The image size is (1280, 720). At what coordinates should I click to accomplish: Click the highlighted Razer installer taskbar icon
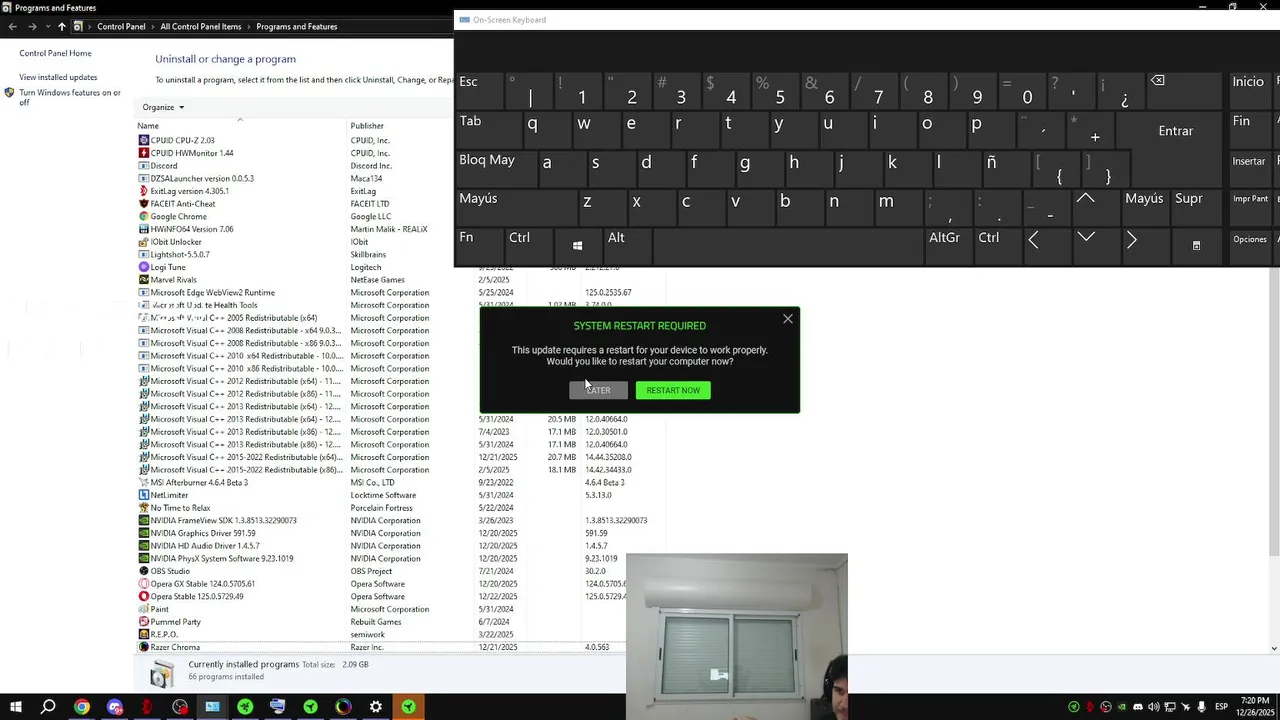click(x=408, y=707)
